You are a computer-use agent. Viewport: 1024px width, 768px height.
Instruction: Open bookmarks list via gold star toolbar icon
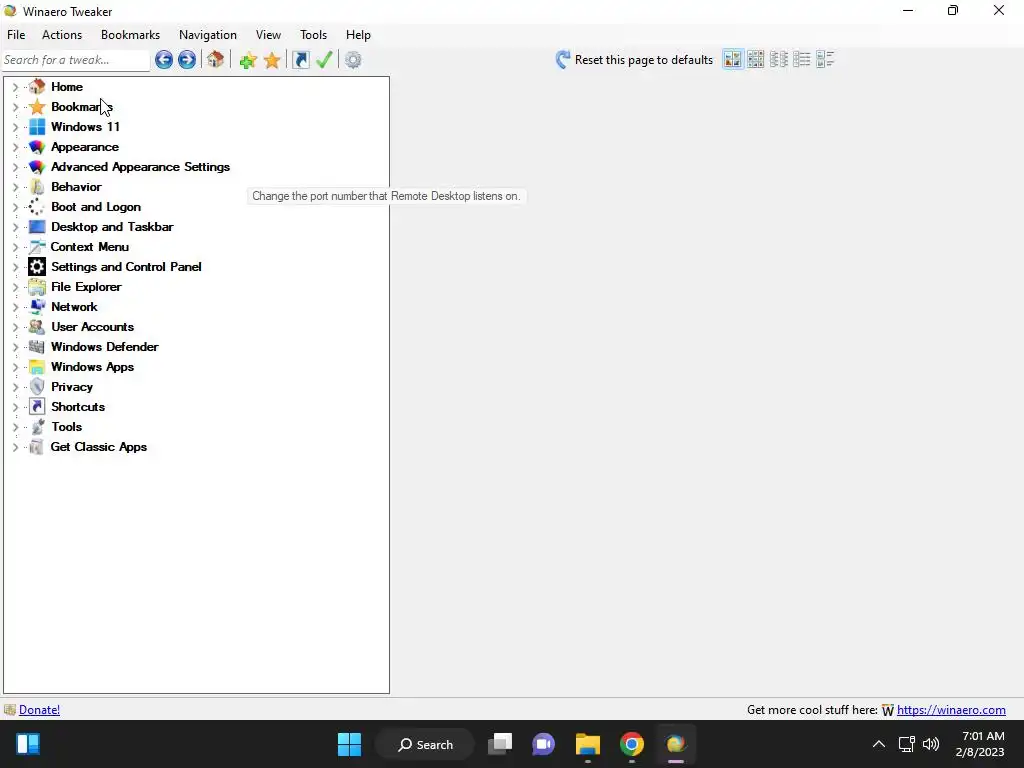(x=272, y=60)
